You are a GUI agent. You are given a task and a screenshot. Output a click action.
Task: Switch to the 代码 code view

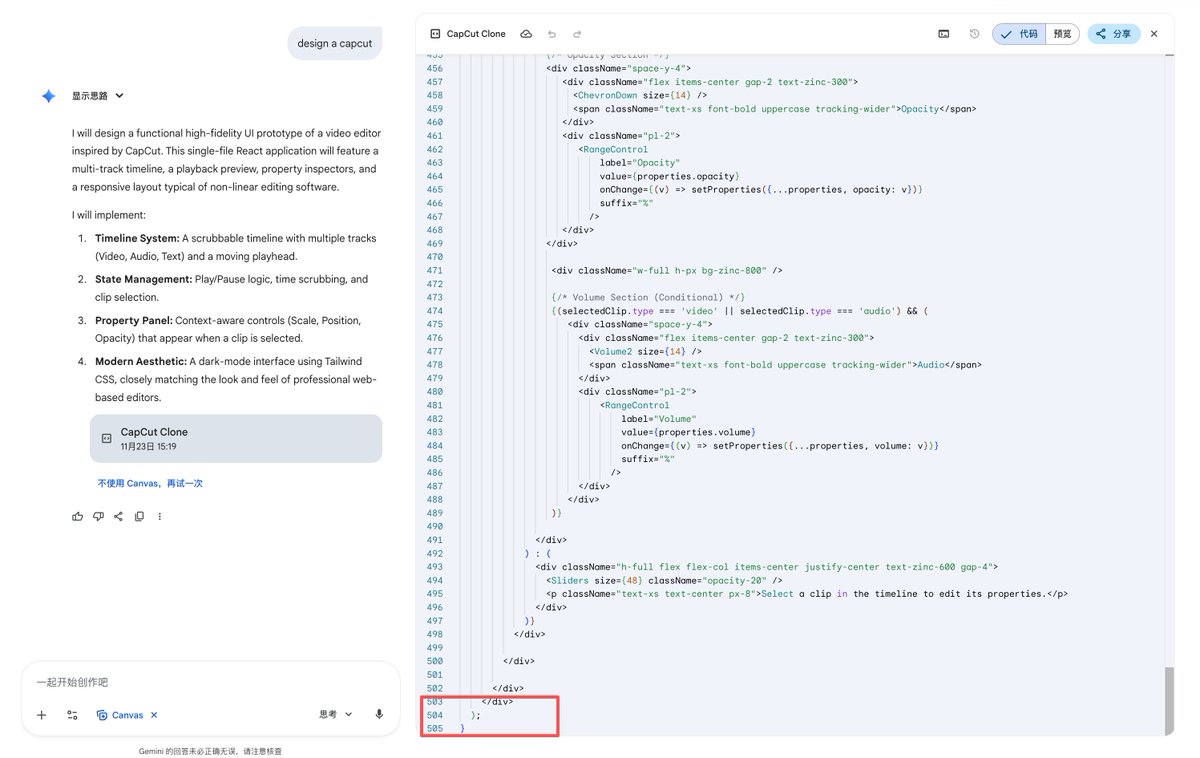pyautogui.click(x=1018, y=34)
